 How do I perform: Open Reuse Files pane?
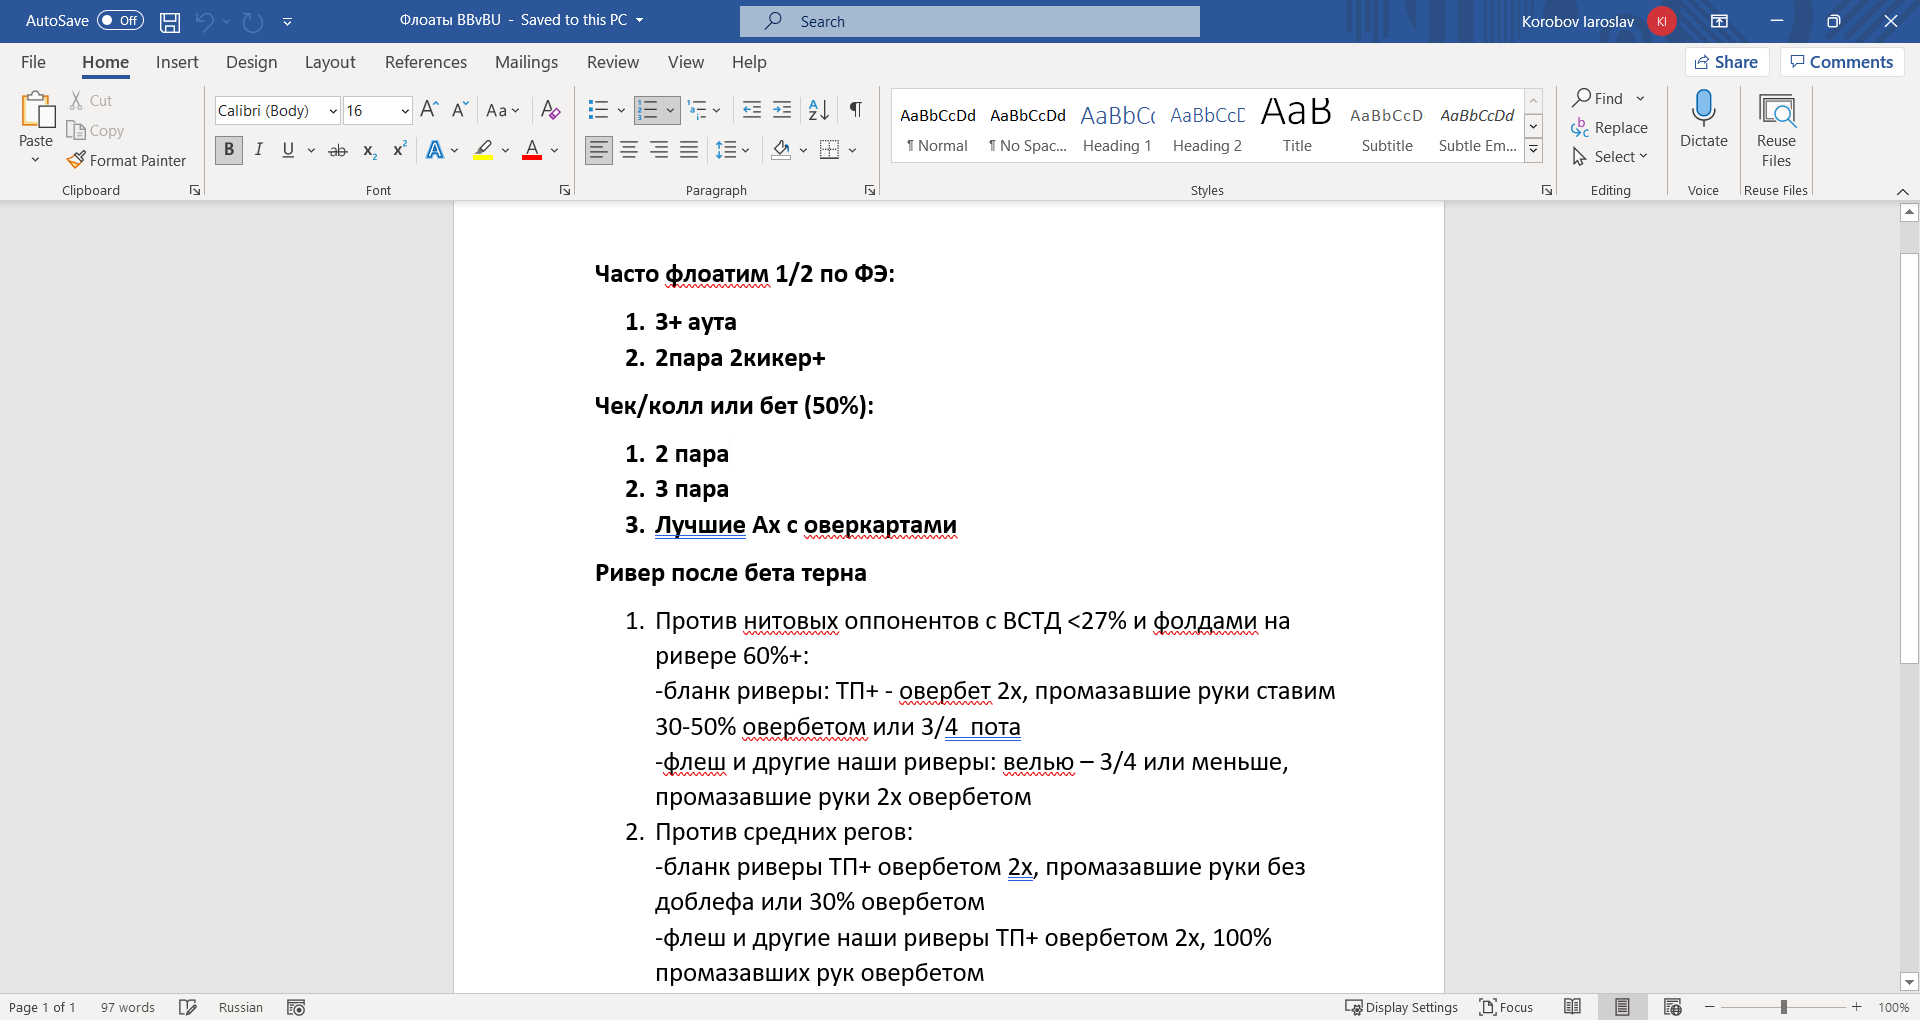click(1776, 131)
